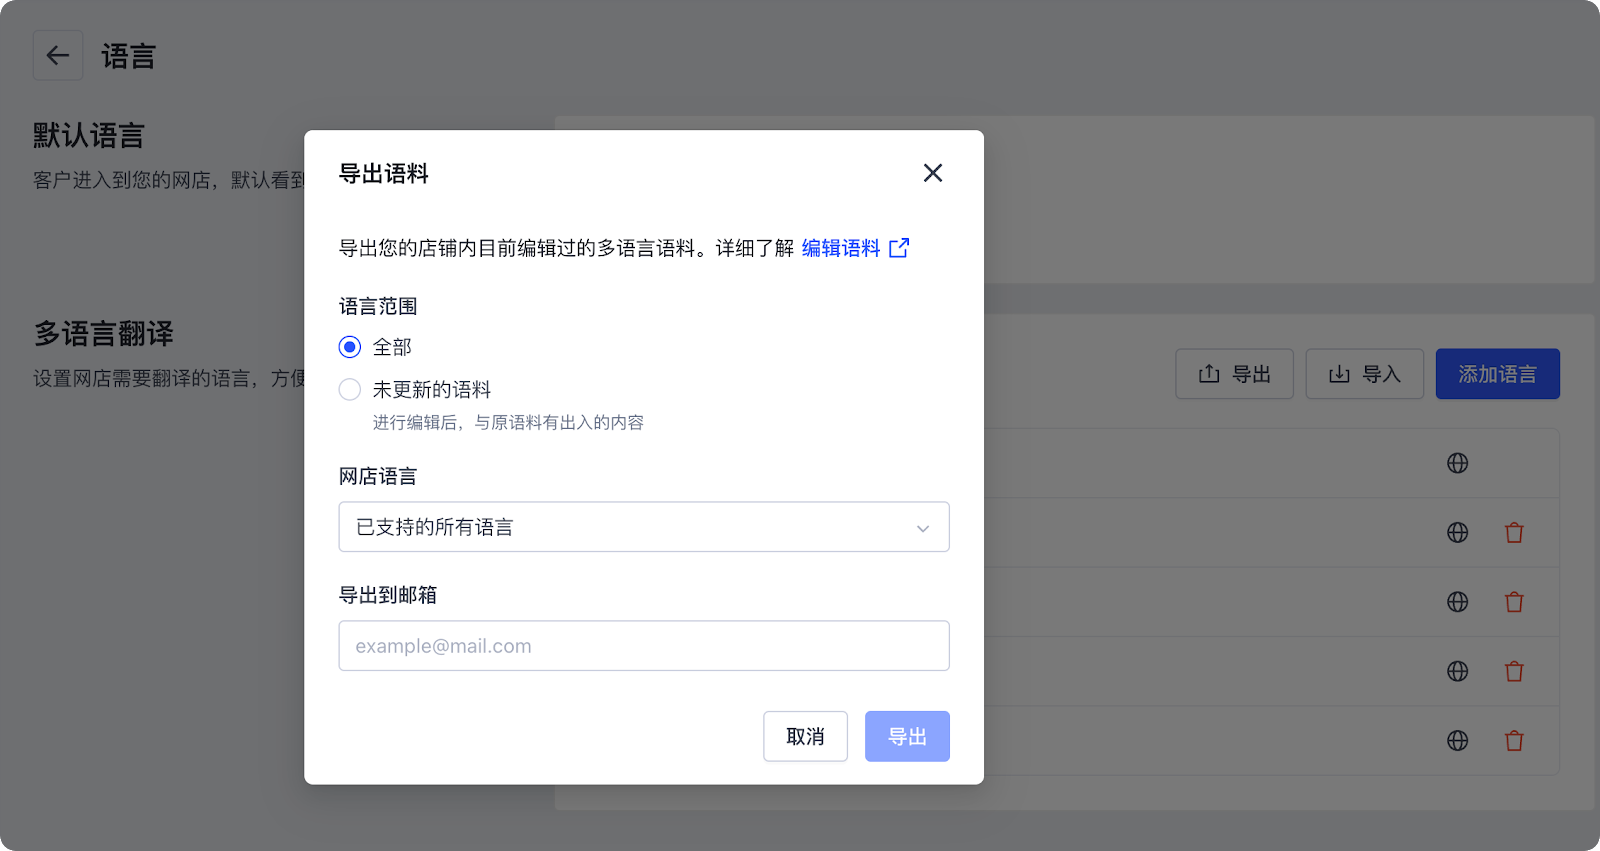This screenshot has height=851, width=1600.
Task: Click the globe icon in the third language row
Action: tap(1458, 602)
